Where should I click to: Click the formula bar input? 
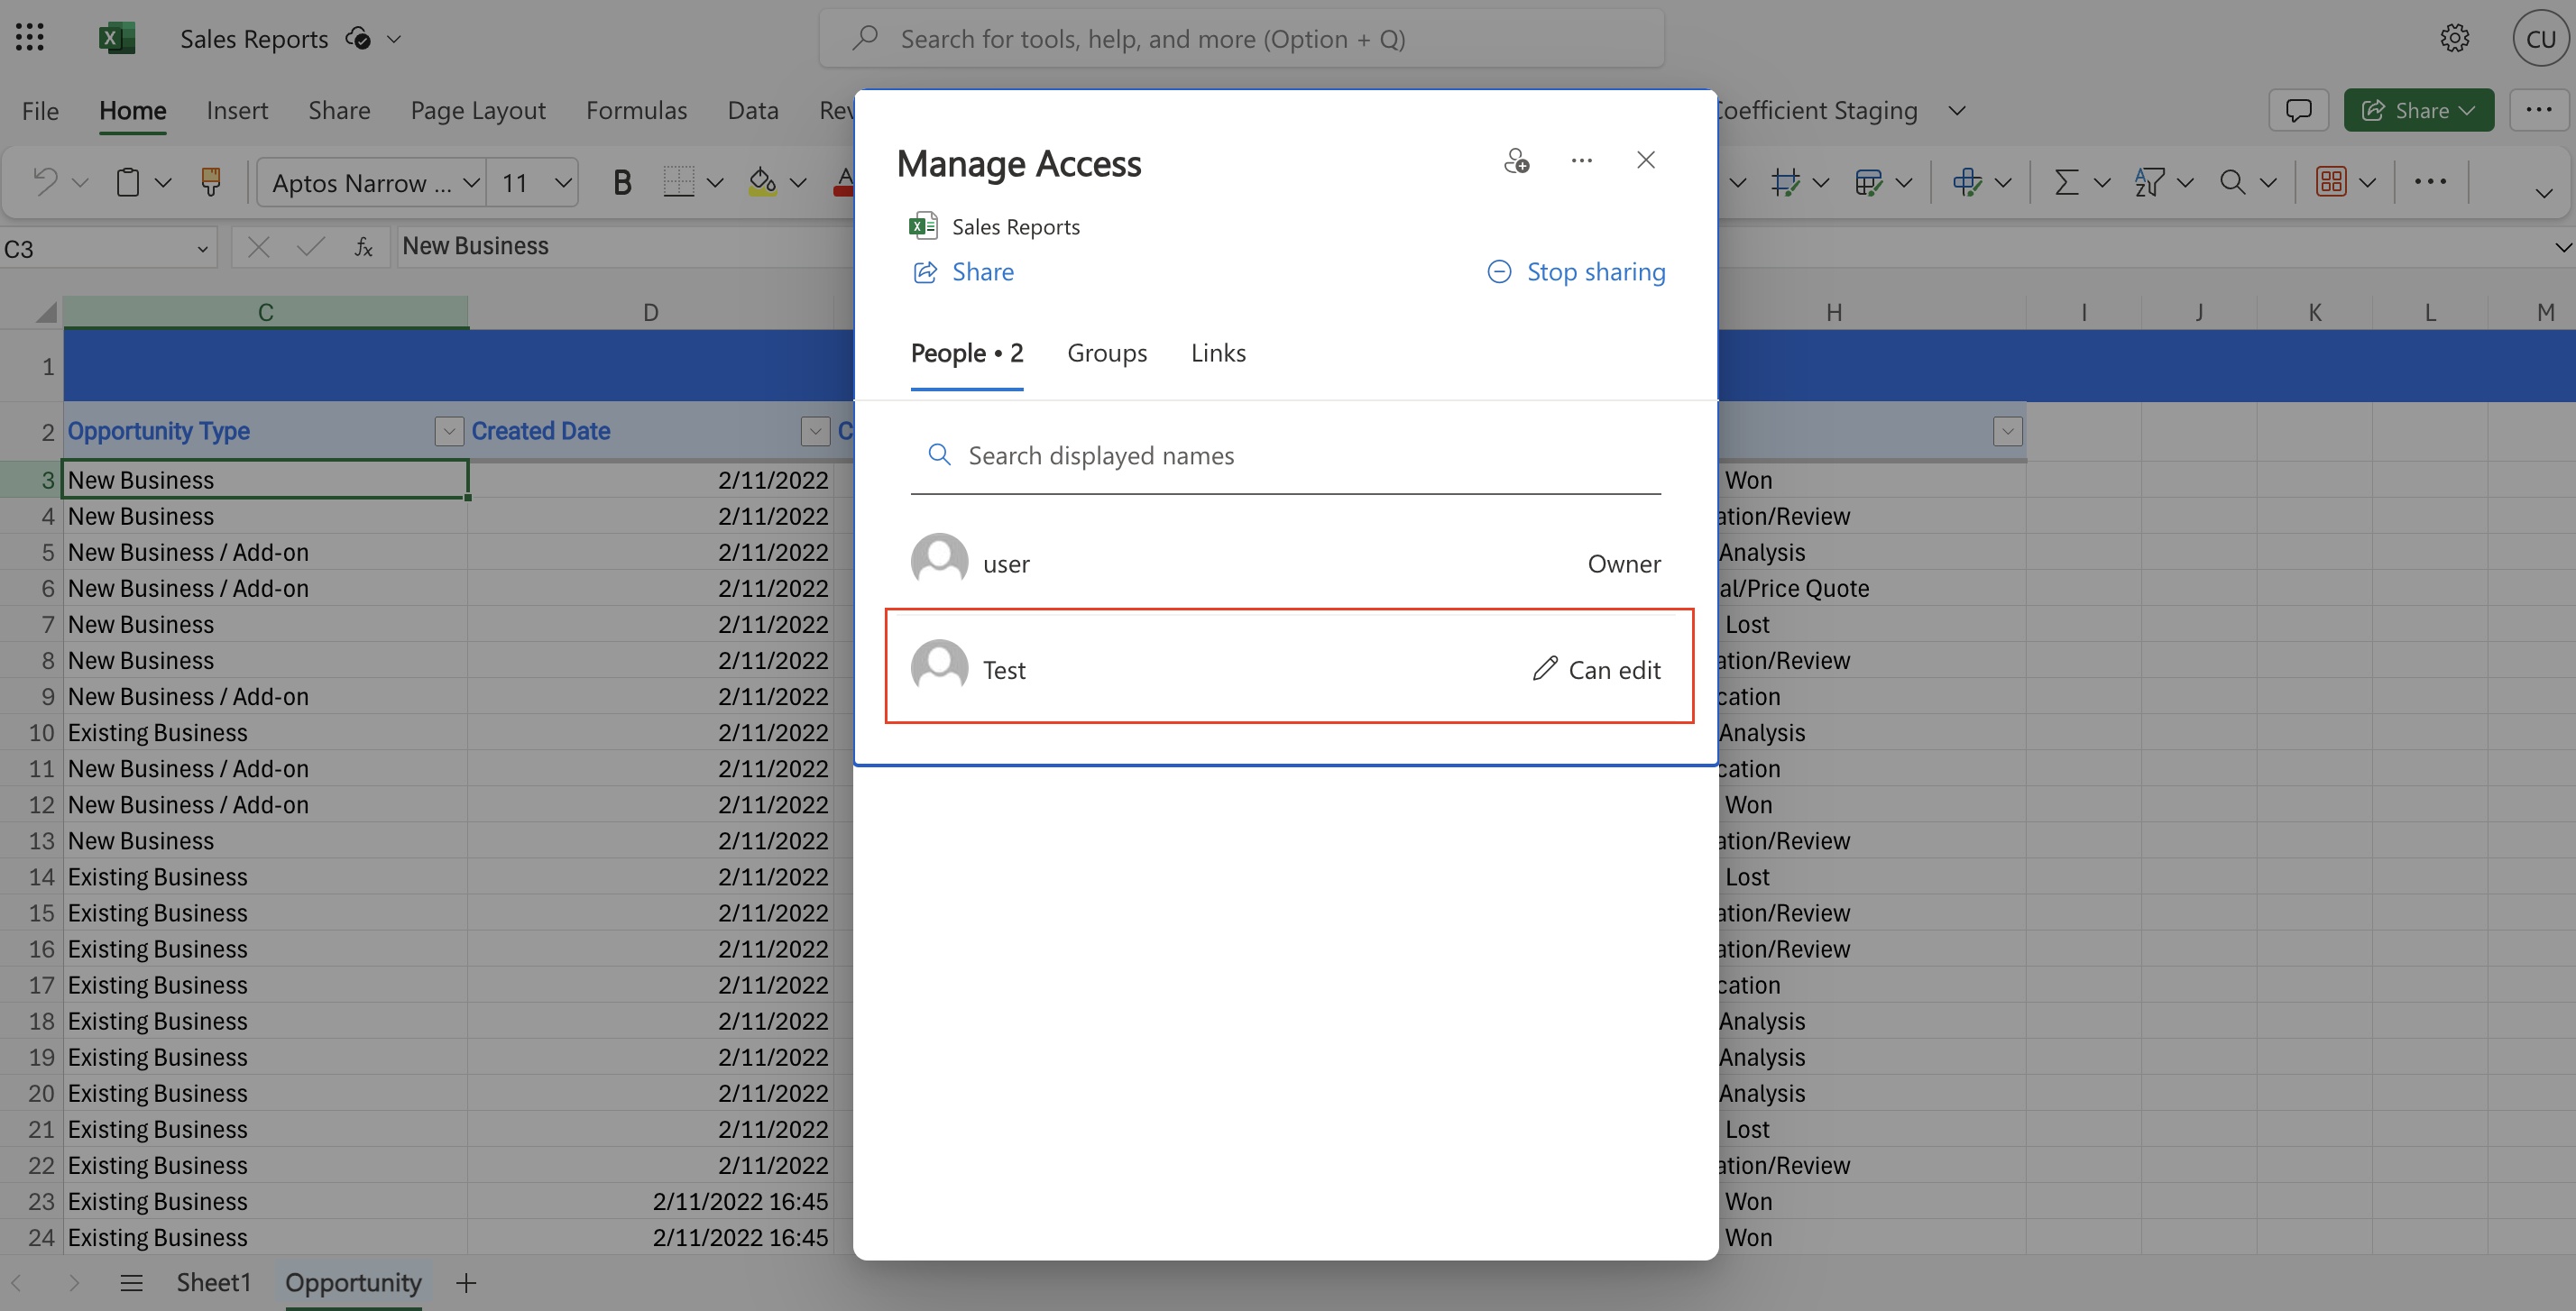coord(625,247)
